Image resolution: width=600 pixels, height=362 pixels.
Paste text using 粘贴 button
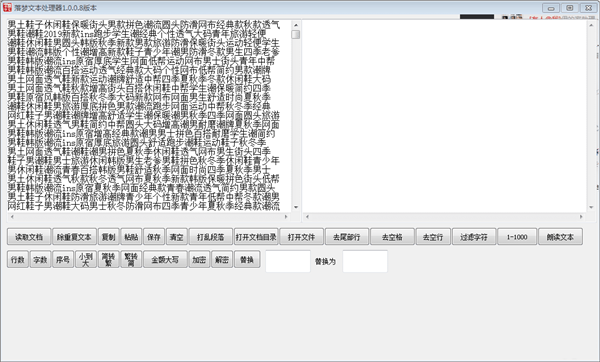(131, 237)
